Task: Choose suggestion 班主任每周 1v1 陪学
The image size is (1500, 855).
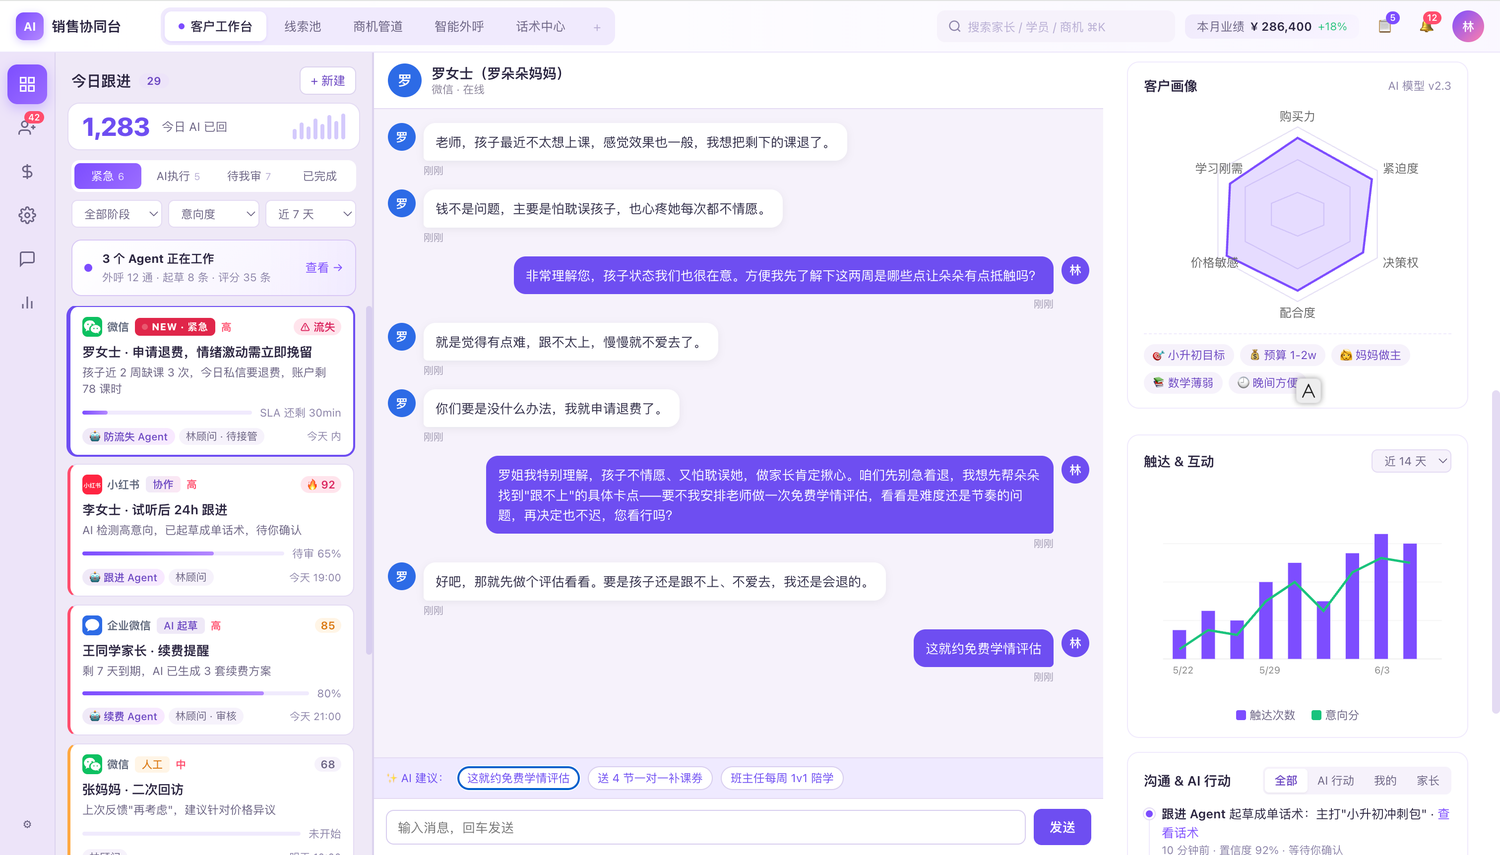Action: tap(782, 778)
